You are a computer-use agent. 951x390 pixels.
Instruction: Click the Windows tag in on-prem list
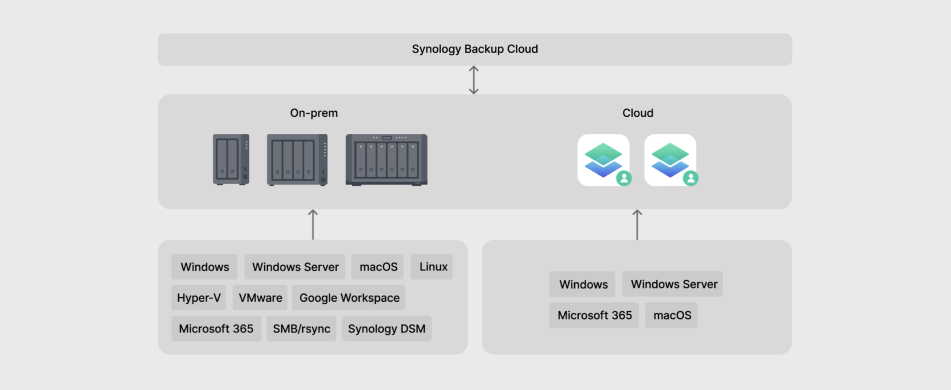(204, 267)
